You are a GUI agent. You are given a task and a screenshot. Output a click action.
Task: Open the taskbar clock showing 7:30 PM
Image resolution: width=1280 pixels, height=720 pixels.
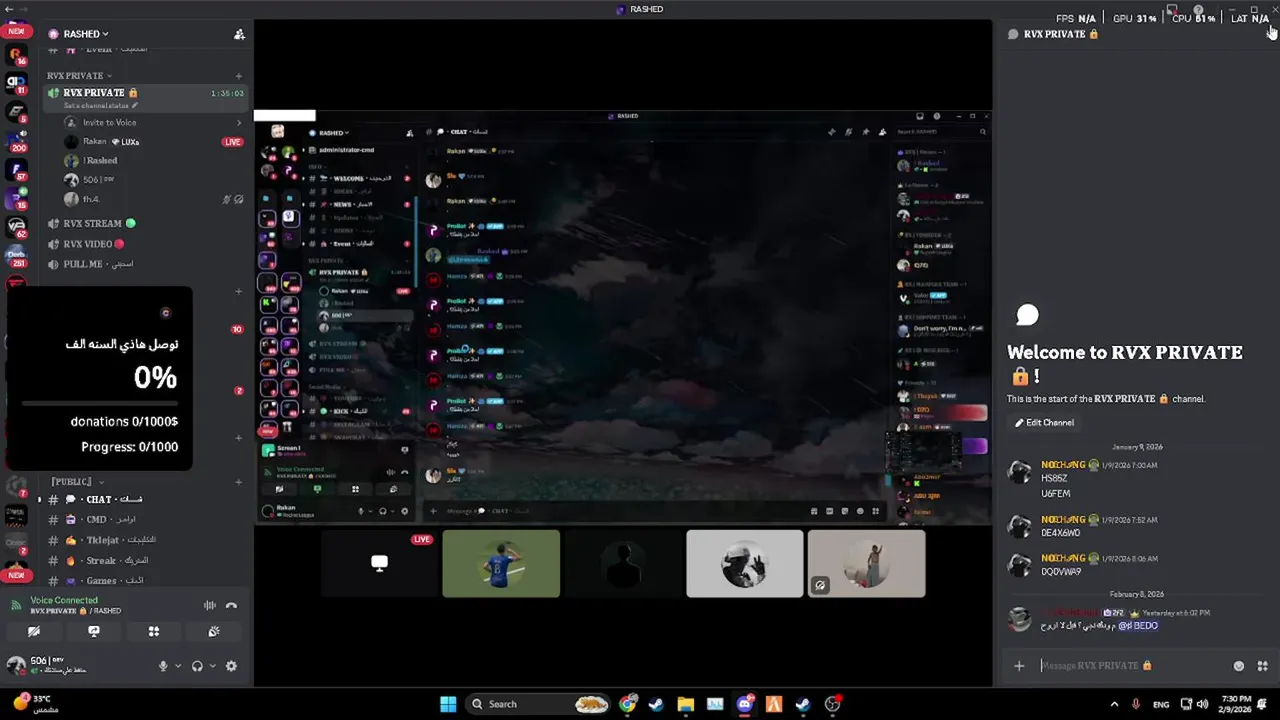tap(1236, 704)
